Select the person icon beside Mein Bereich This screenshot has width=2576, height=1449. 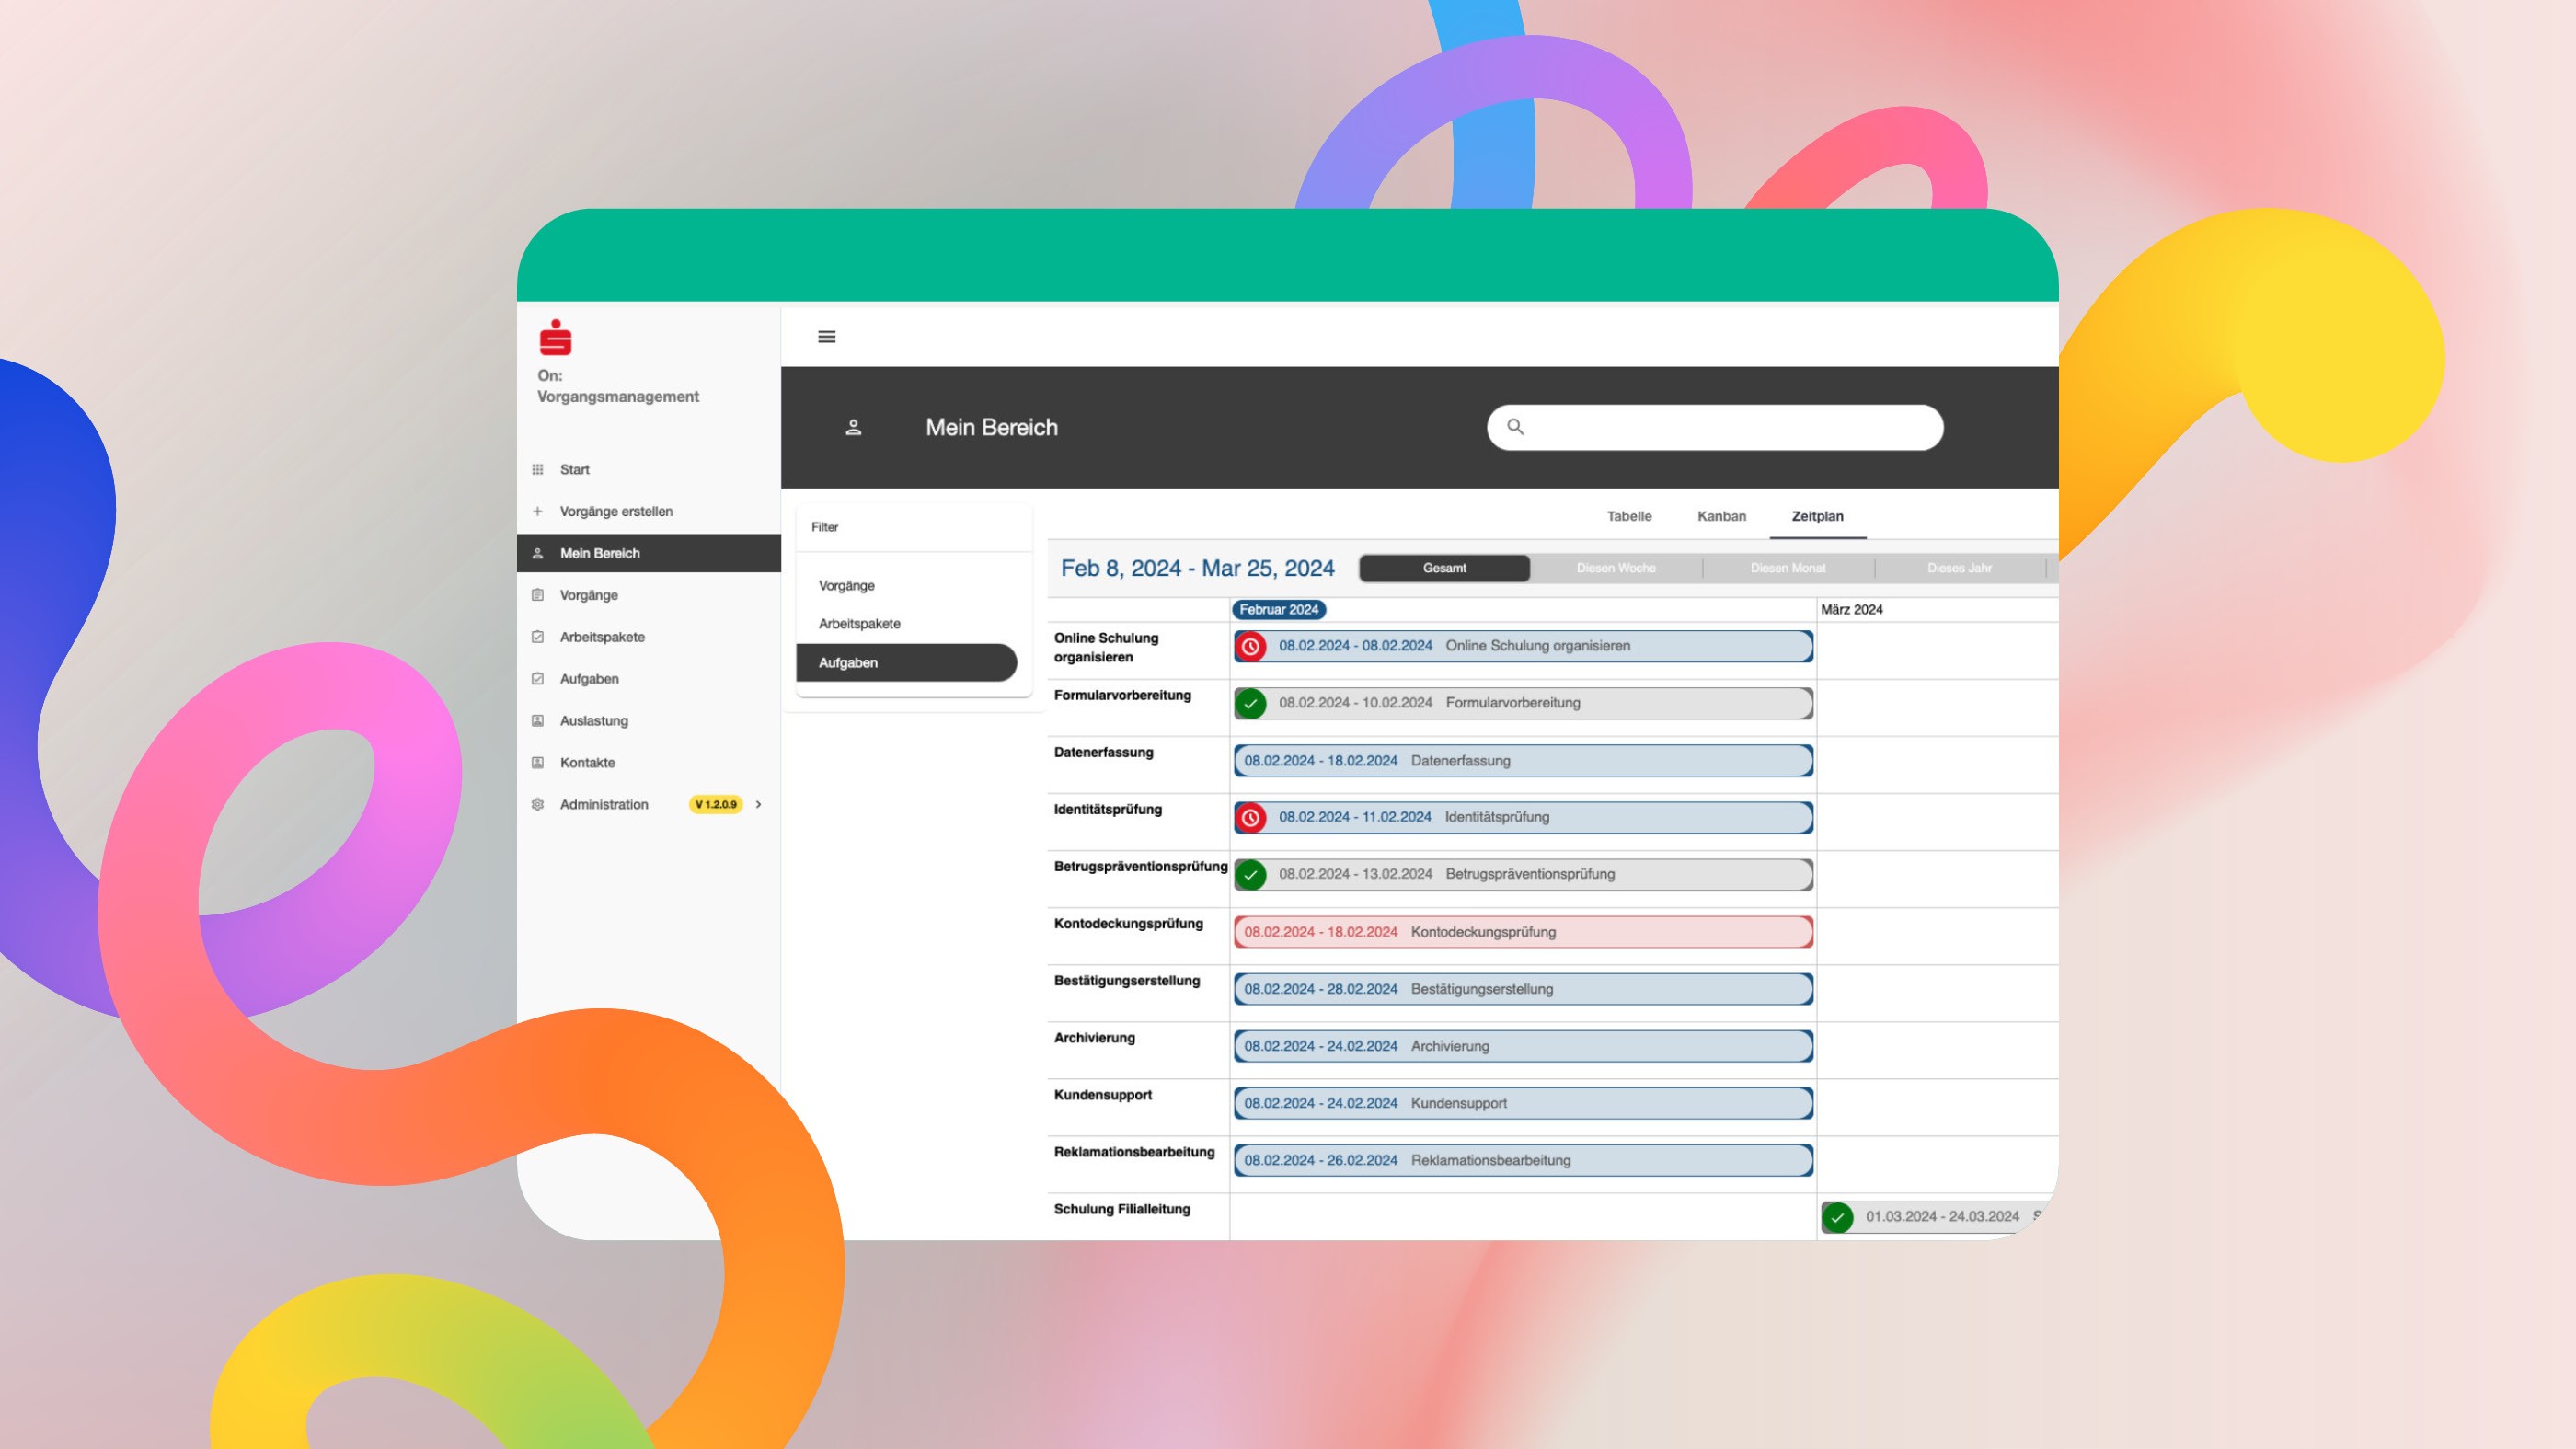[538, 553]
